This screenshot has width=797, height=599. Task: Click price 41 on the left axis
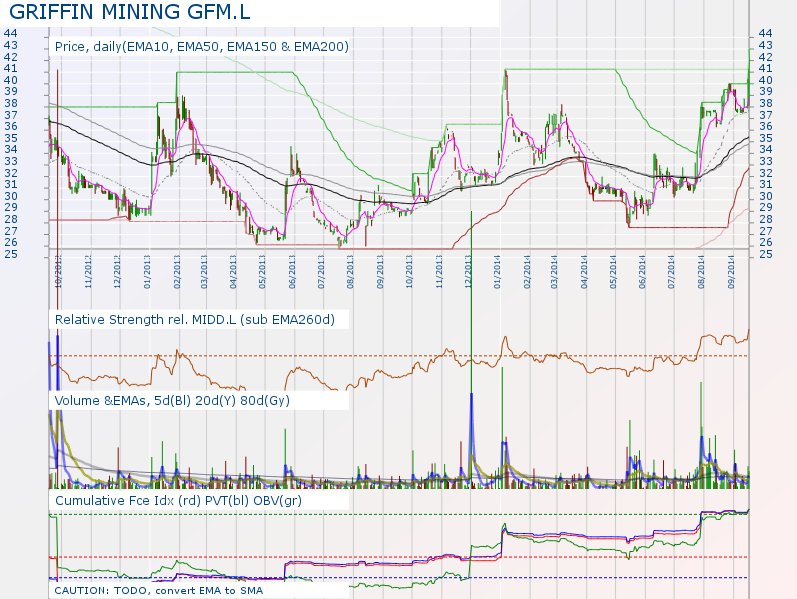pyautogui.click(x=11, y=68)
